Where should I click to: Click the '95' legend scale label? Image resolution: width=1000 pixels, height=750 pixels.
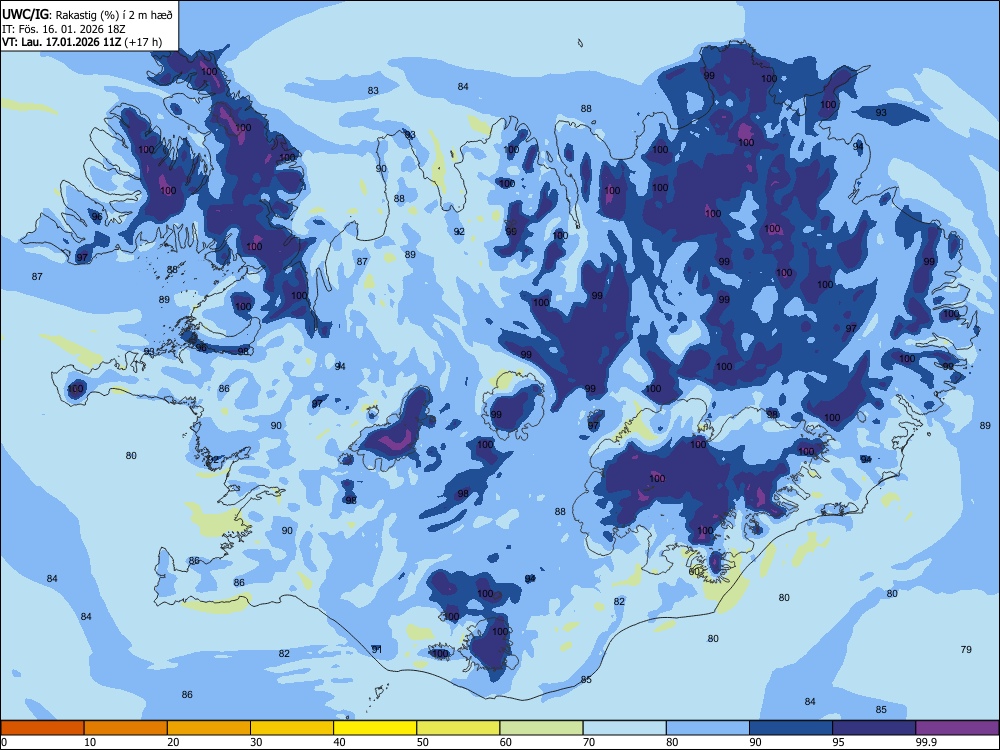tap(838, 742)
